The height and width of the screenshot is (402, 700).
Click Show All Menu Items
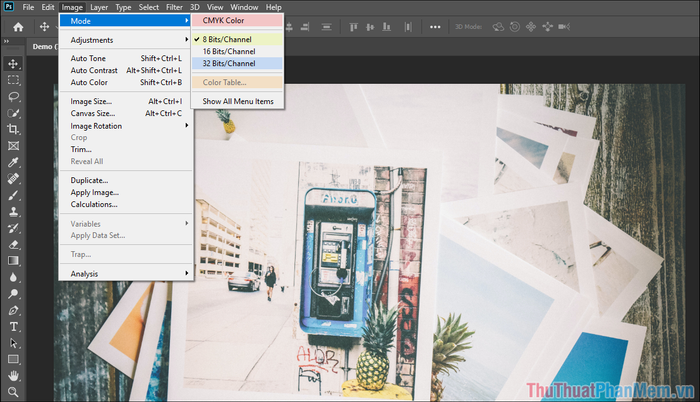point(238,101)
